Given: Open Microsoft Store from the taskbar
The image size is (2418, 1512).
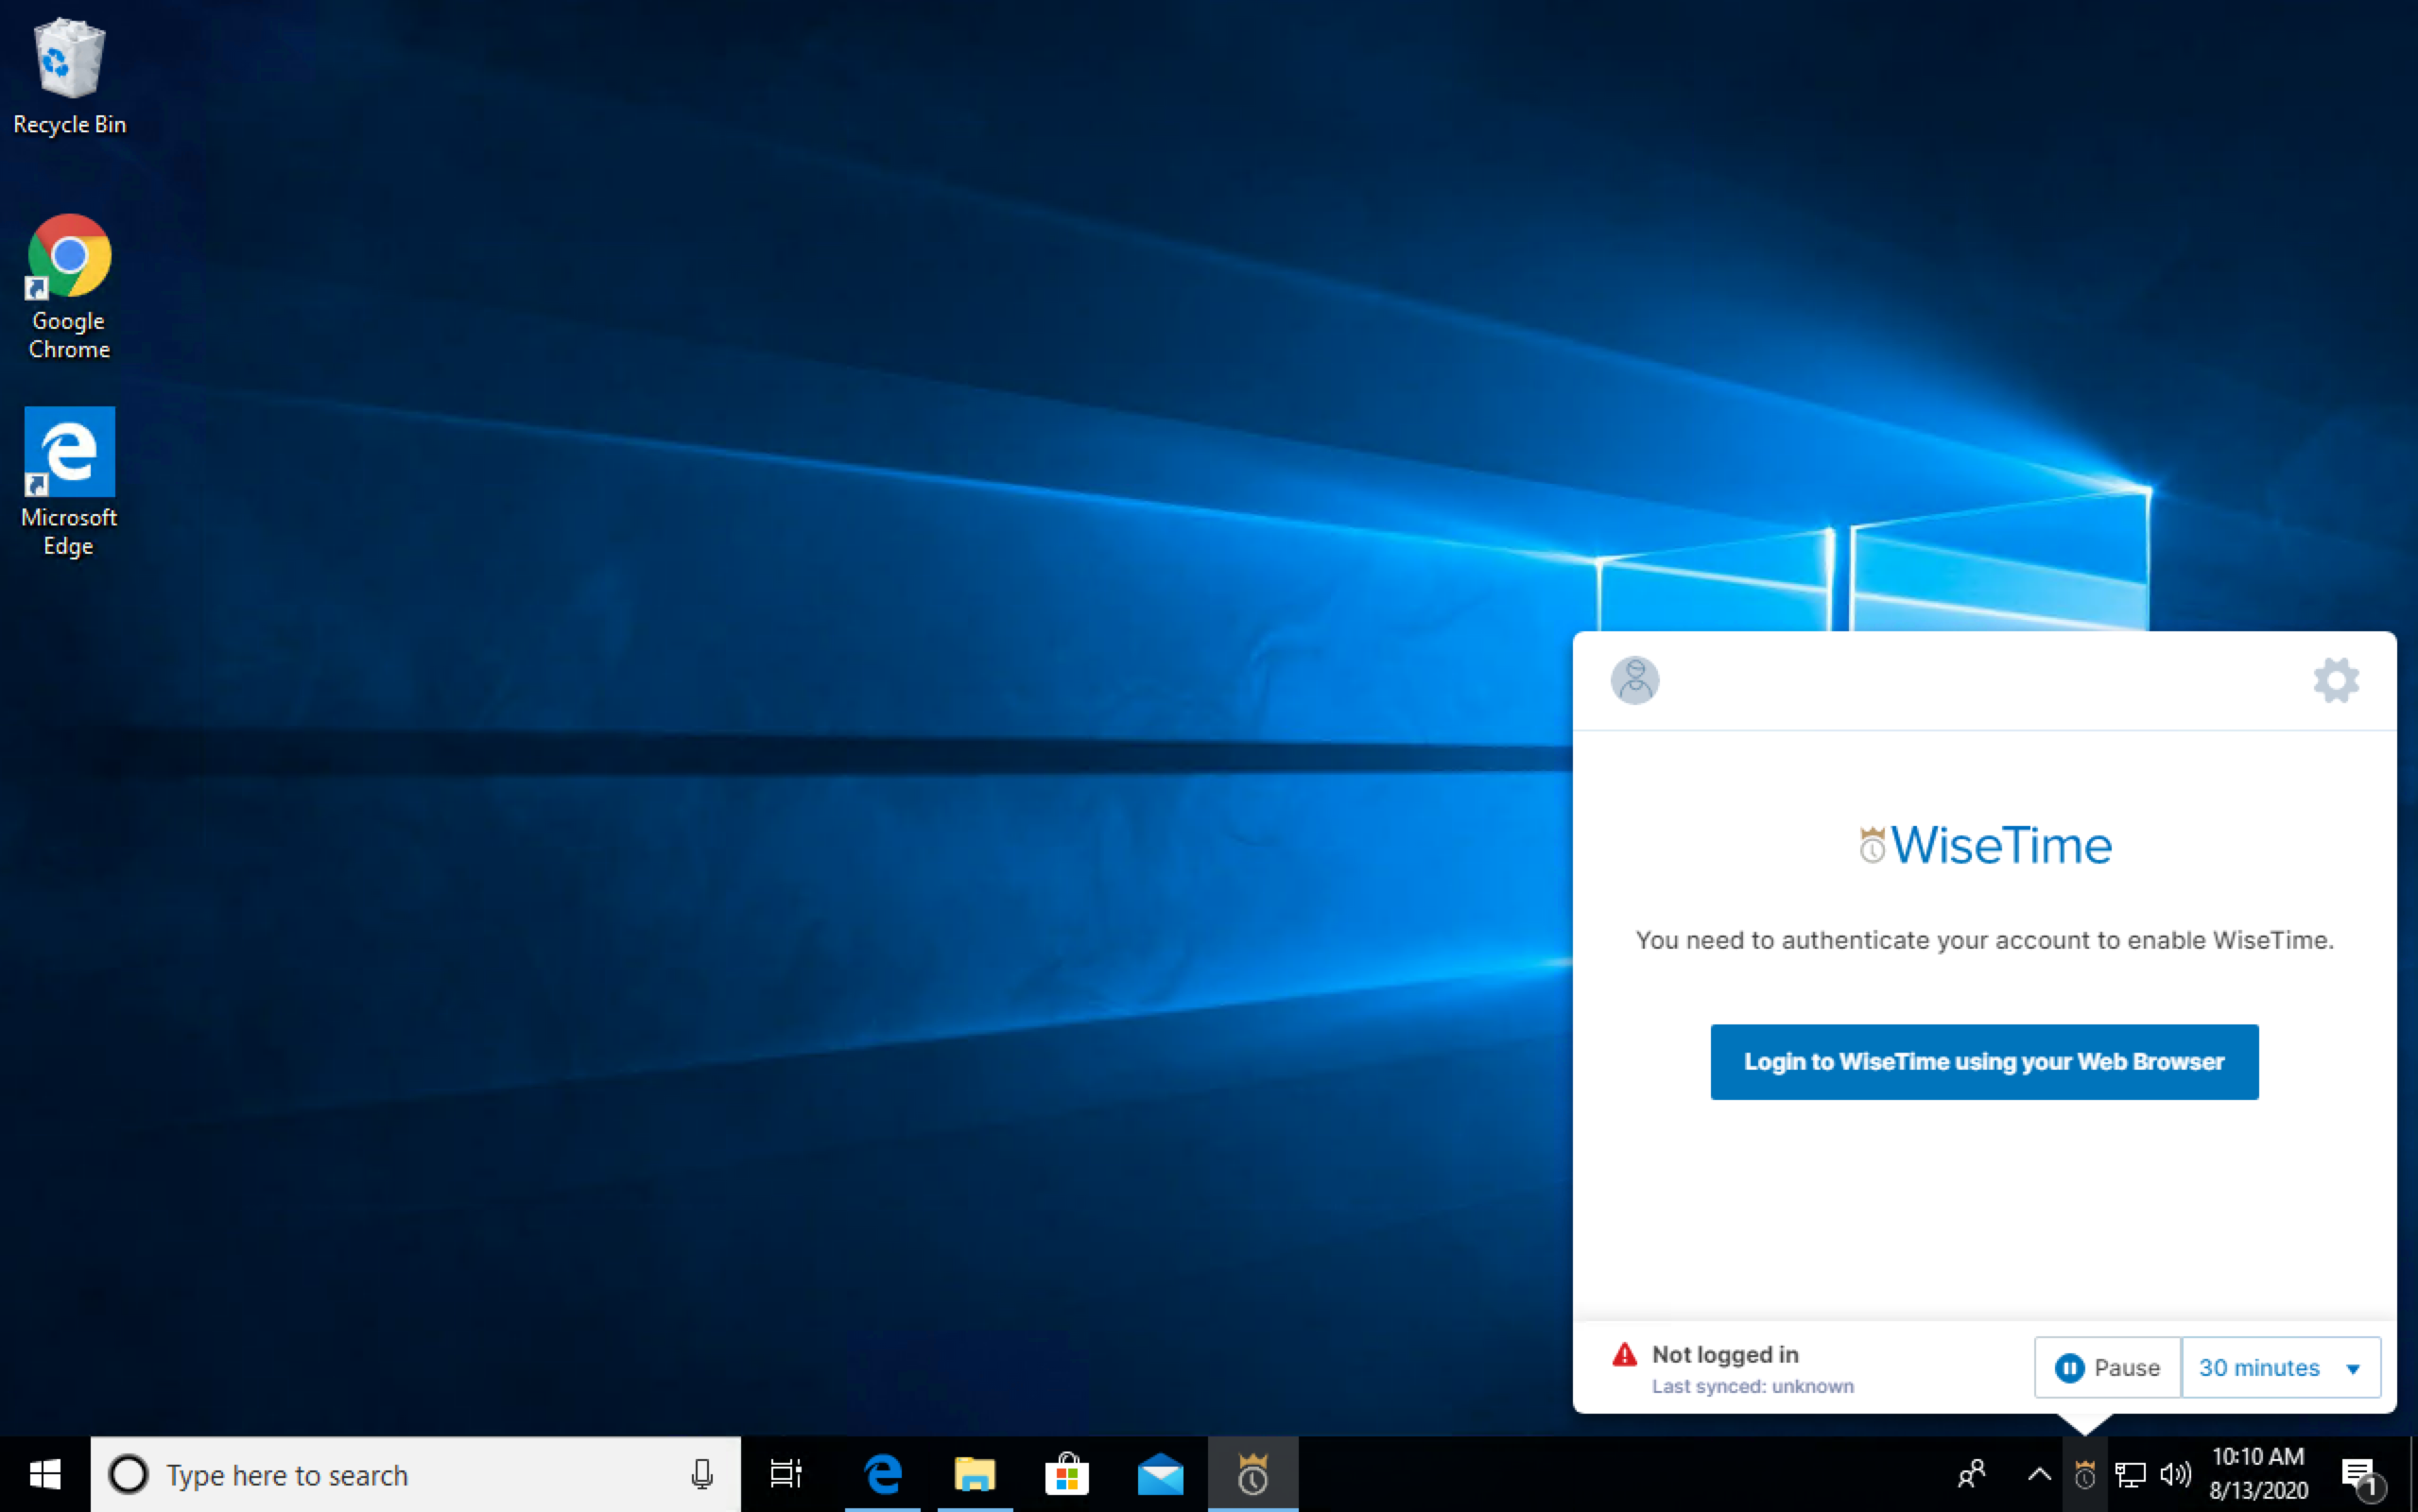Looking at the screenshot, I should point(1067,1474).
